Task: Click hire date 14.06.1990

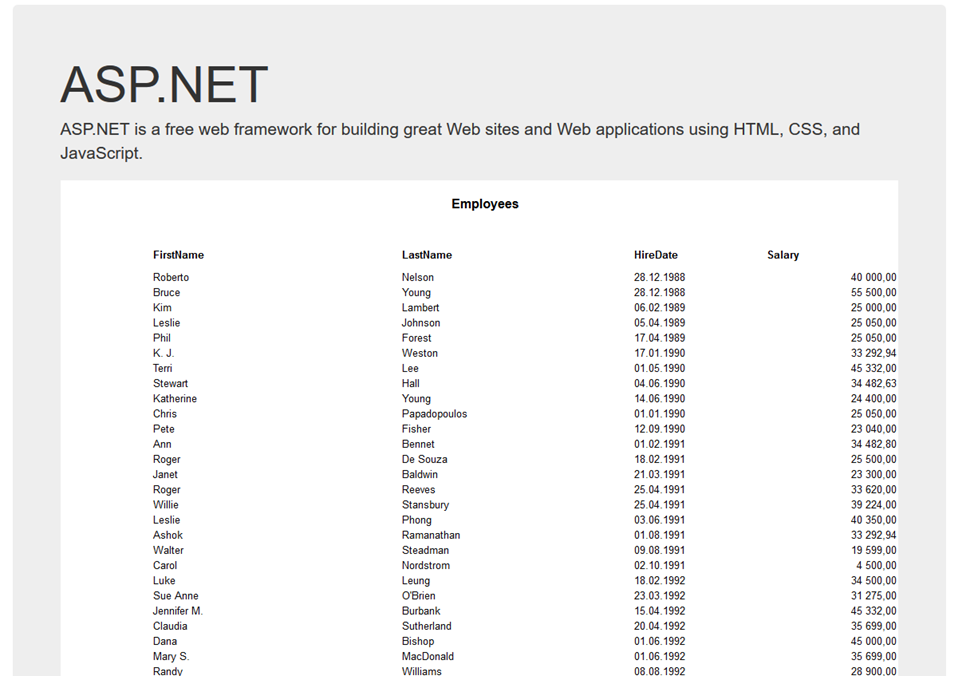Action: tap(659, 398)
